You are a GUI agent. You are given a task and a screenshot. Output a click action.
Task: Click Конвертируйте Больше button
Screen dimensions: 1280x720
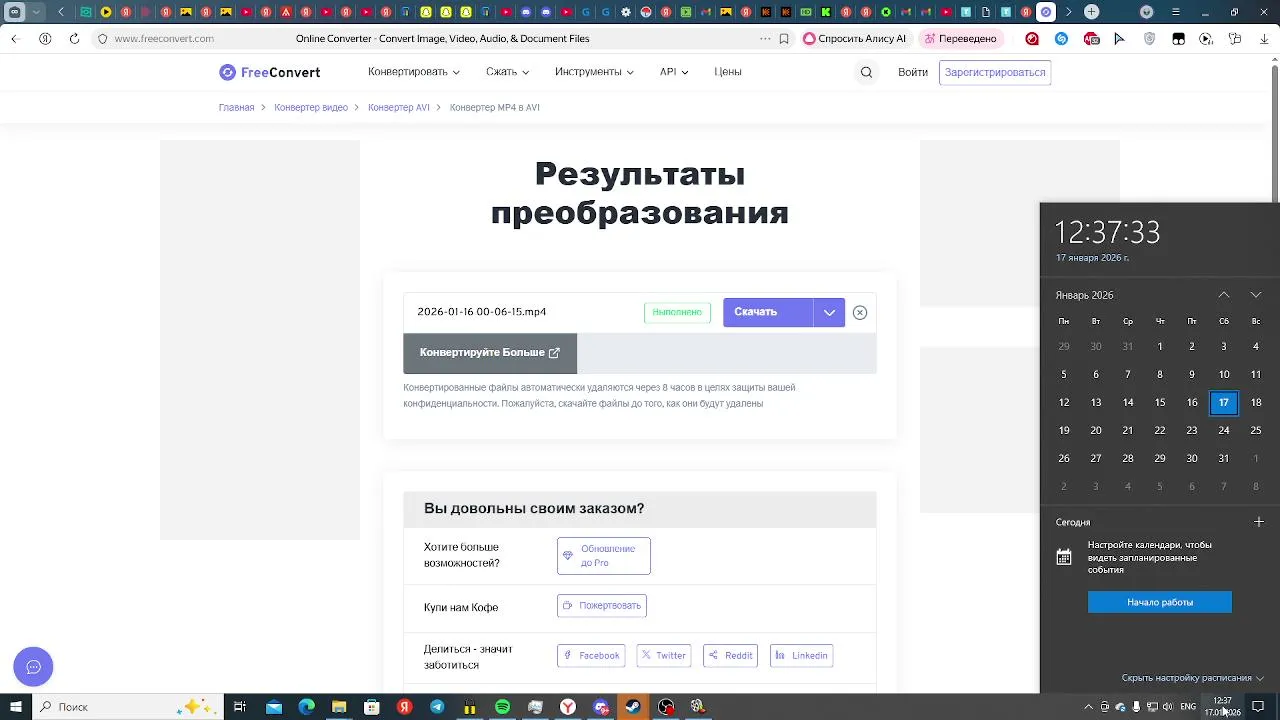point(490,353)
